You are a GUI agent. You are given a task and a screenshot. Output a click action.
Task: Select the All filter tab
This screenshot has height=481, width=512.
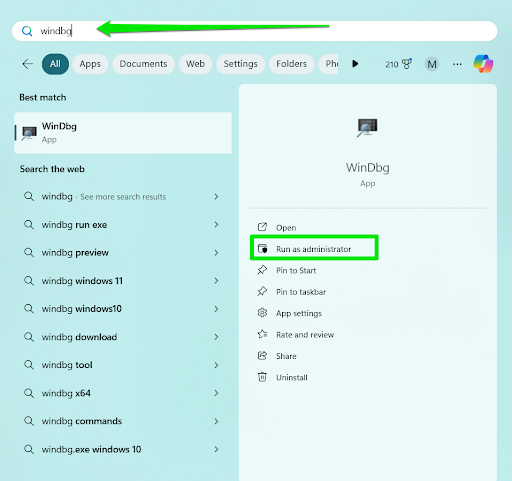(x=55, y=64)
